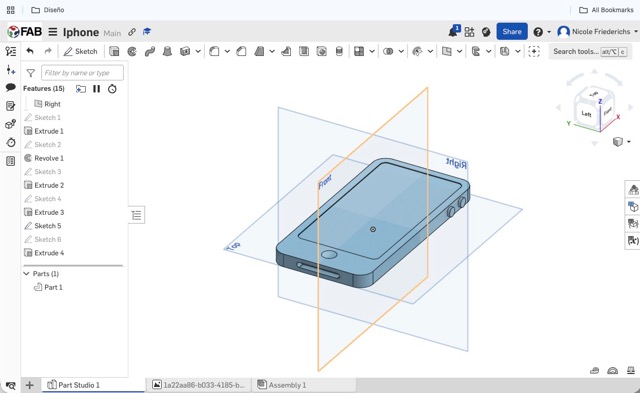
Task: Click the add folder icon beside Features
Action: pyautogui.click(x=81, y=89)
